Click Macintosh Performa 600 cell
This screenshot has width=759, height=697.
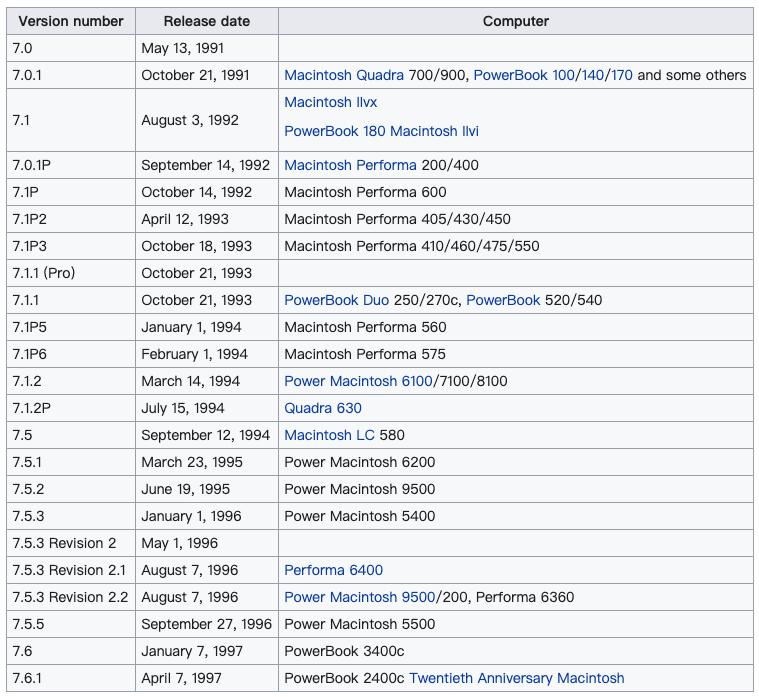pyautogui.click(x=516, y=192)
